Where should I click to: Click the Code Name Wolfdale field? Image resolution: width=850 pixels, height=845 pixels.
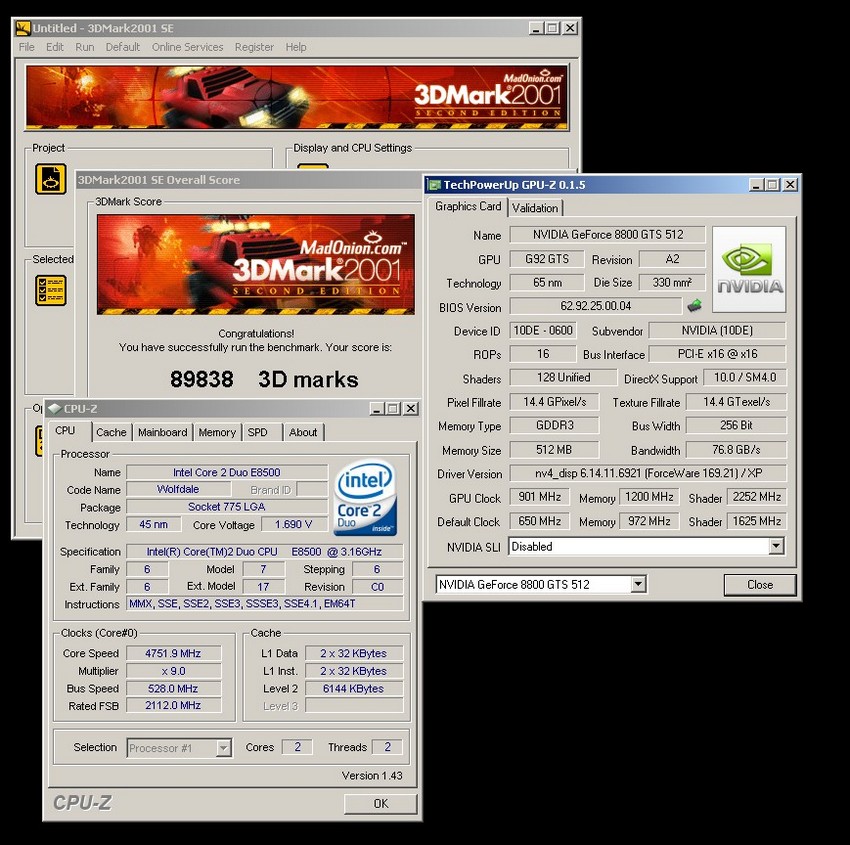coord(178,489)
